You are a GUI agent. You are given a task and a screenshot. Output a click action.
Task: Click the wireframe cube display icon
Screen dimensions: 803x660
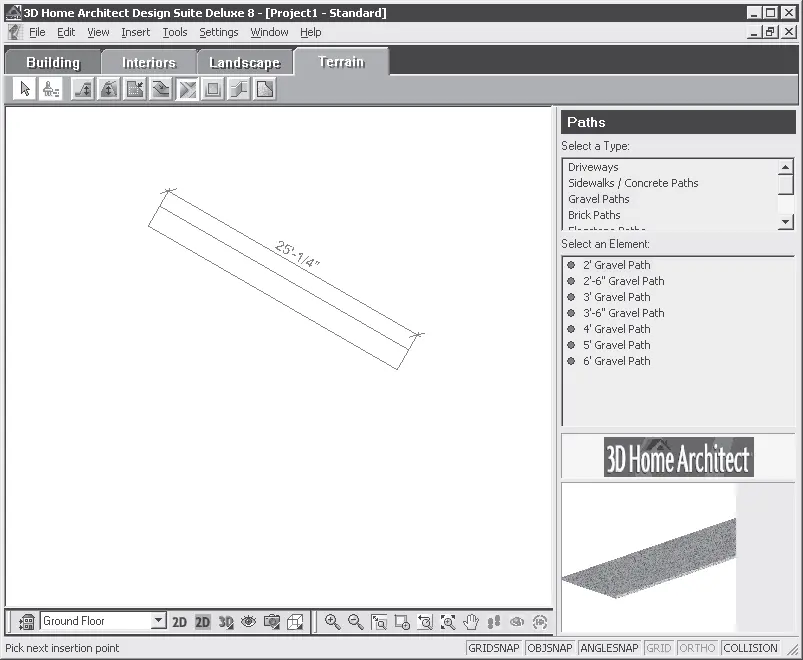[295, 622]
